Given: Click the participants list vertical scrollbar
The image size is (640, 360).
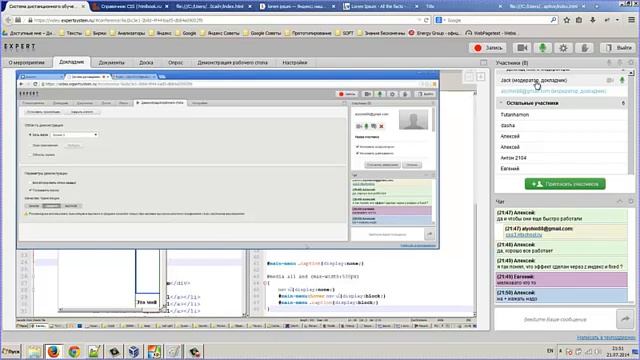Looking at the screenshot, I should pos(631,122).
